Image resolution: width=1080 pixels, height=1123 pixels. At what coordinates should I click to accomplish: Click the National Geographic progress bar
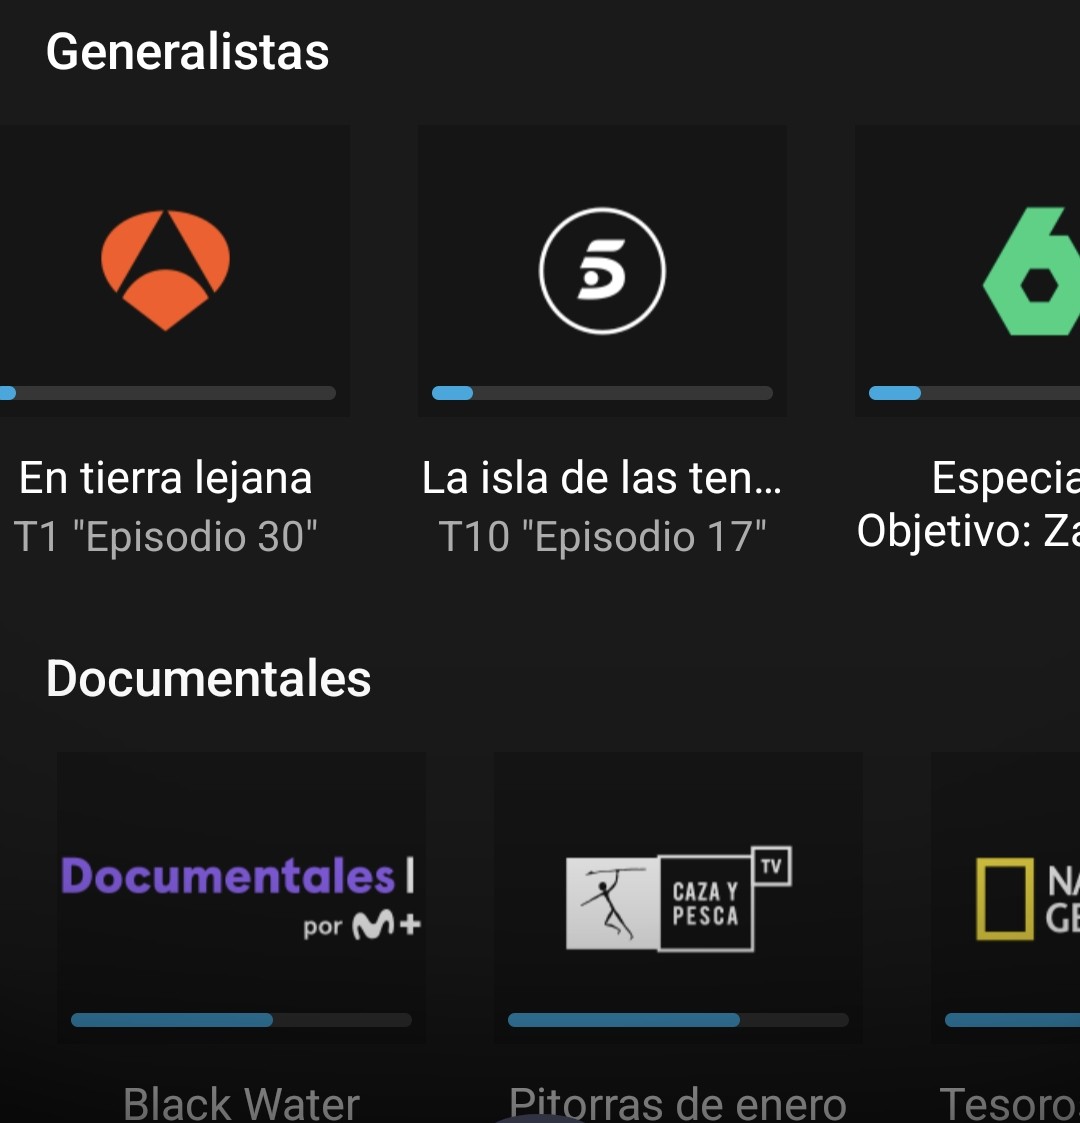point(1013,1020)
